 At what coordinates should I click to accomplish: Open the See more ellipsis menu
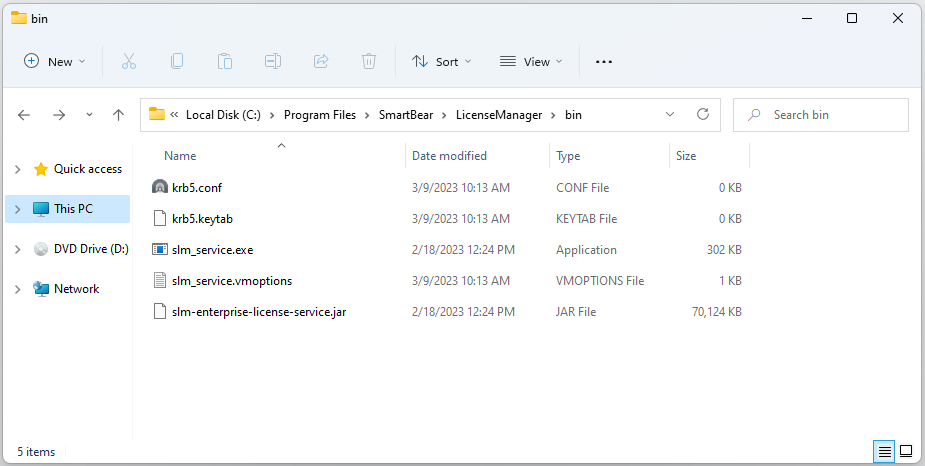[x=603, y=61]
